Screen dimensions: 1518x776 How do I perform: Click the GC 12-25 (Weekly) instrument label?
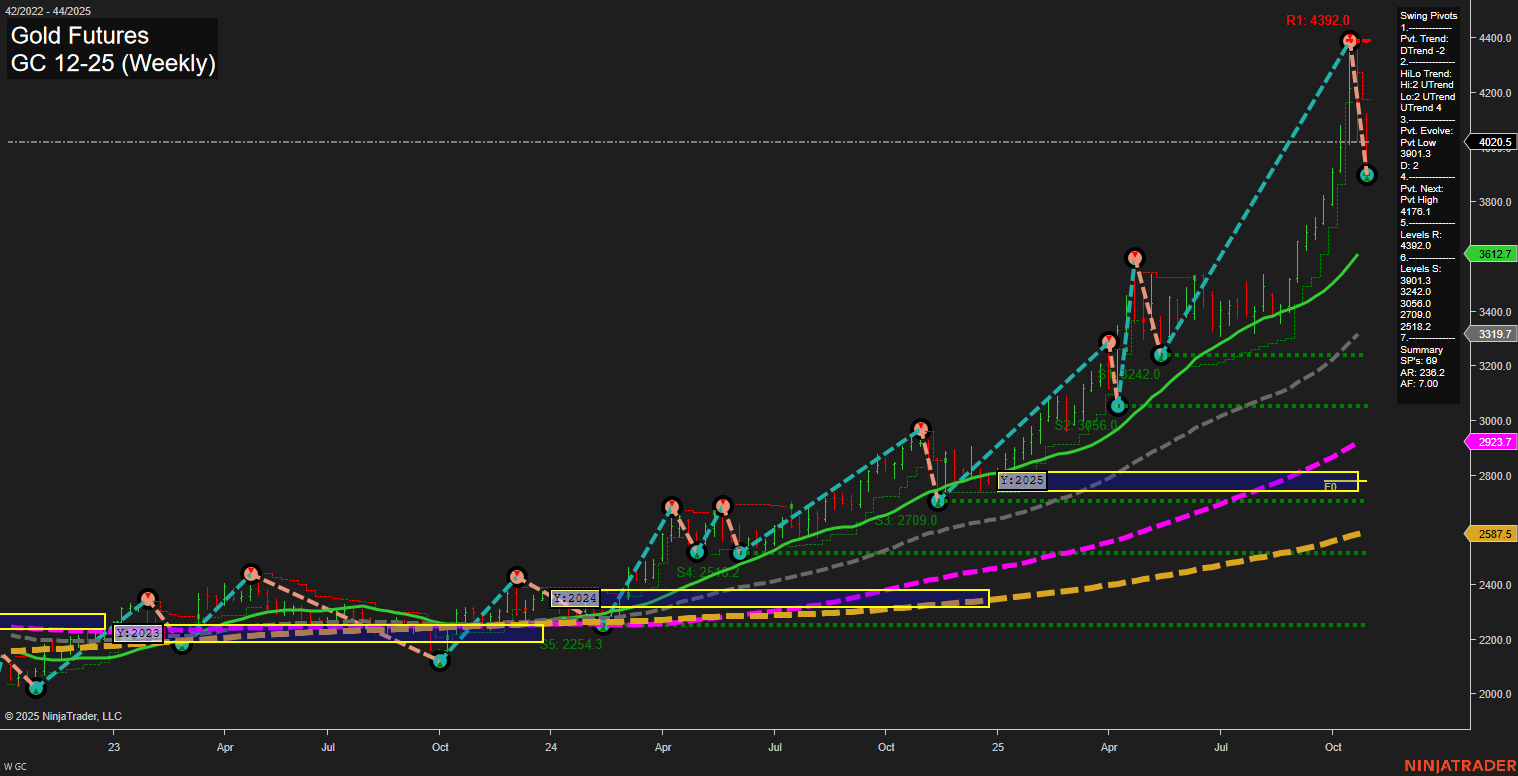coord(113,64)
